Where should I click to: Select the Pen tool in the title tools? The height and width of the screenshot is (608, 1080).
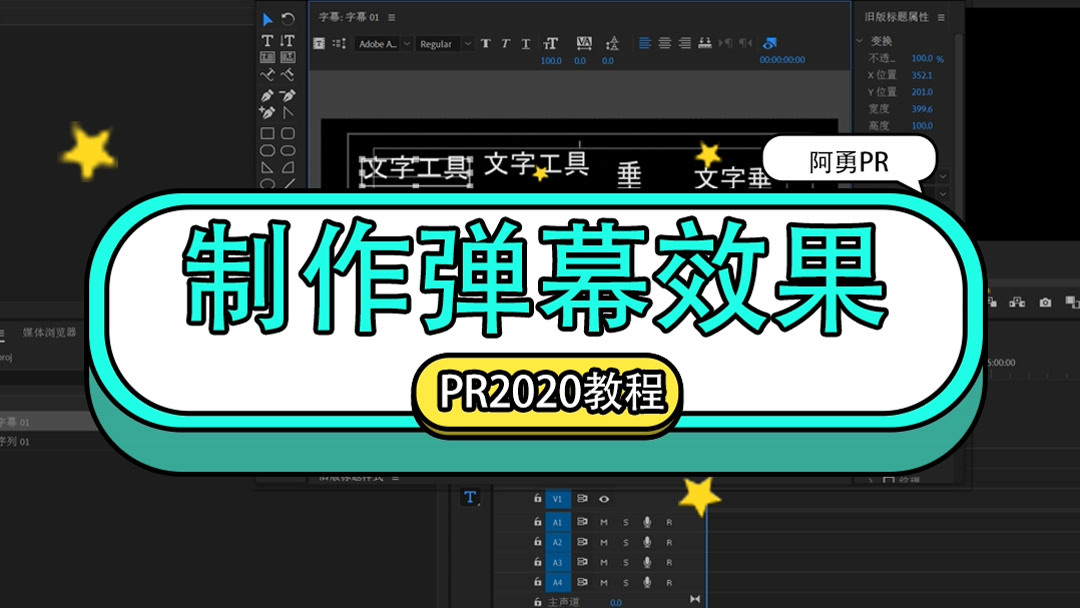pos(269,95)
